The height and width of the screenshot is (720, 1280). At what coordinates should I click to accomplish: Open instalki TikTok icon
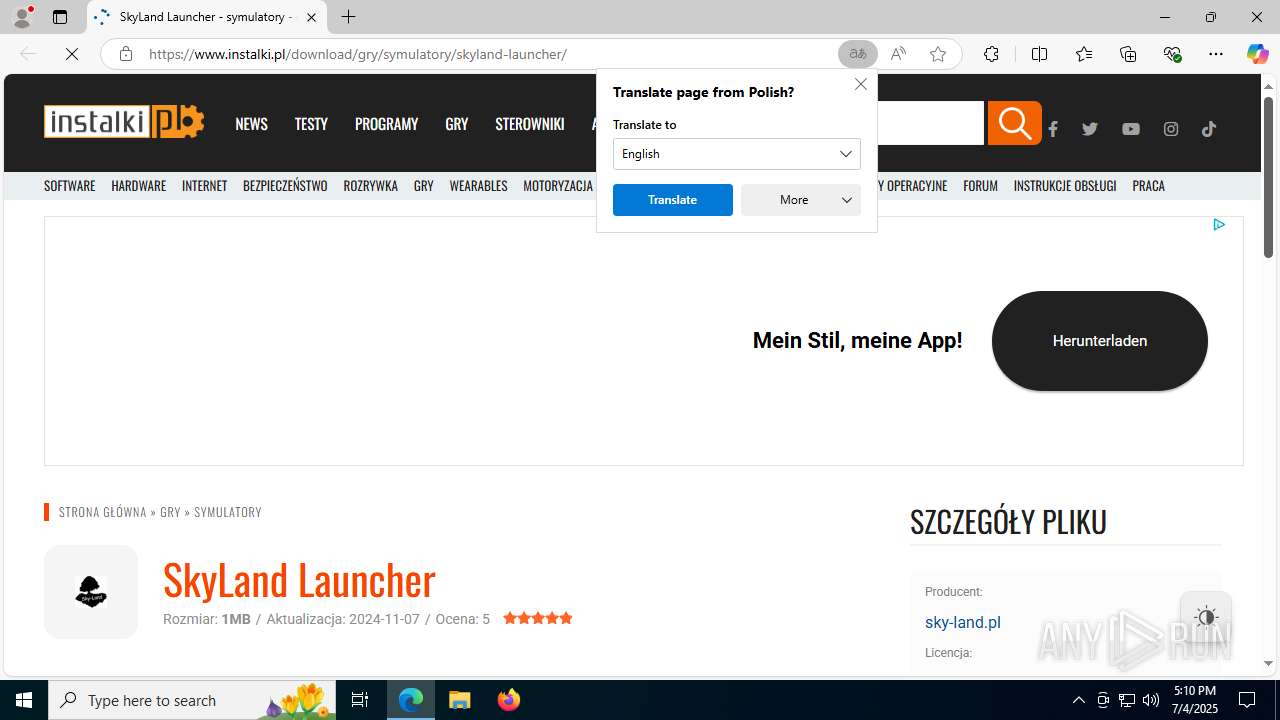pyautogui.click(x=1209, y=129)
